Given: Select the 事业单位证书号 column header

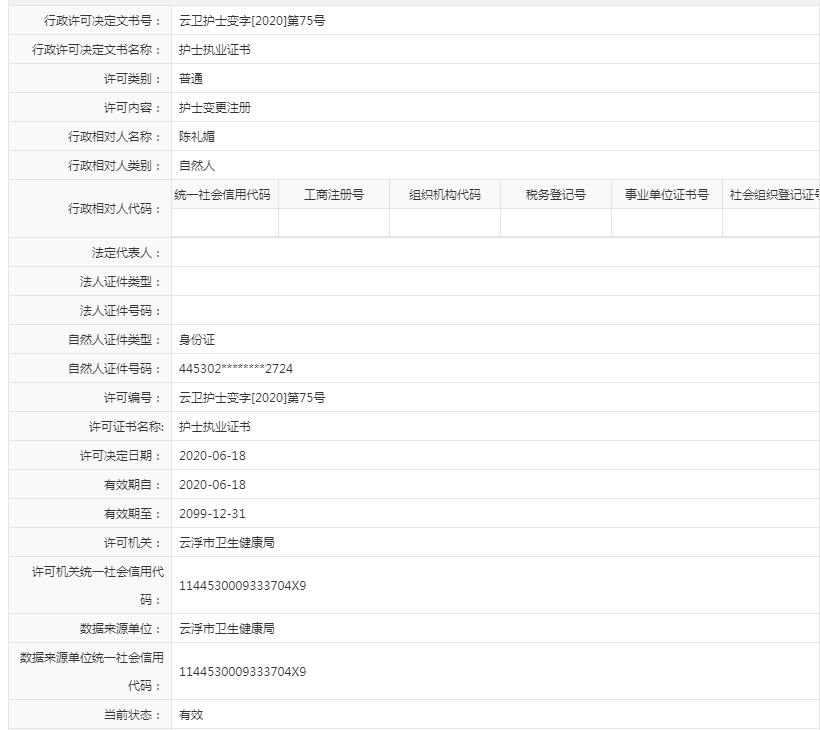Looking at the screenshot, I should tap(664, 194).
